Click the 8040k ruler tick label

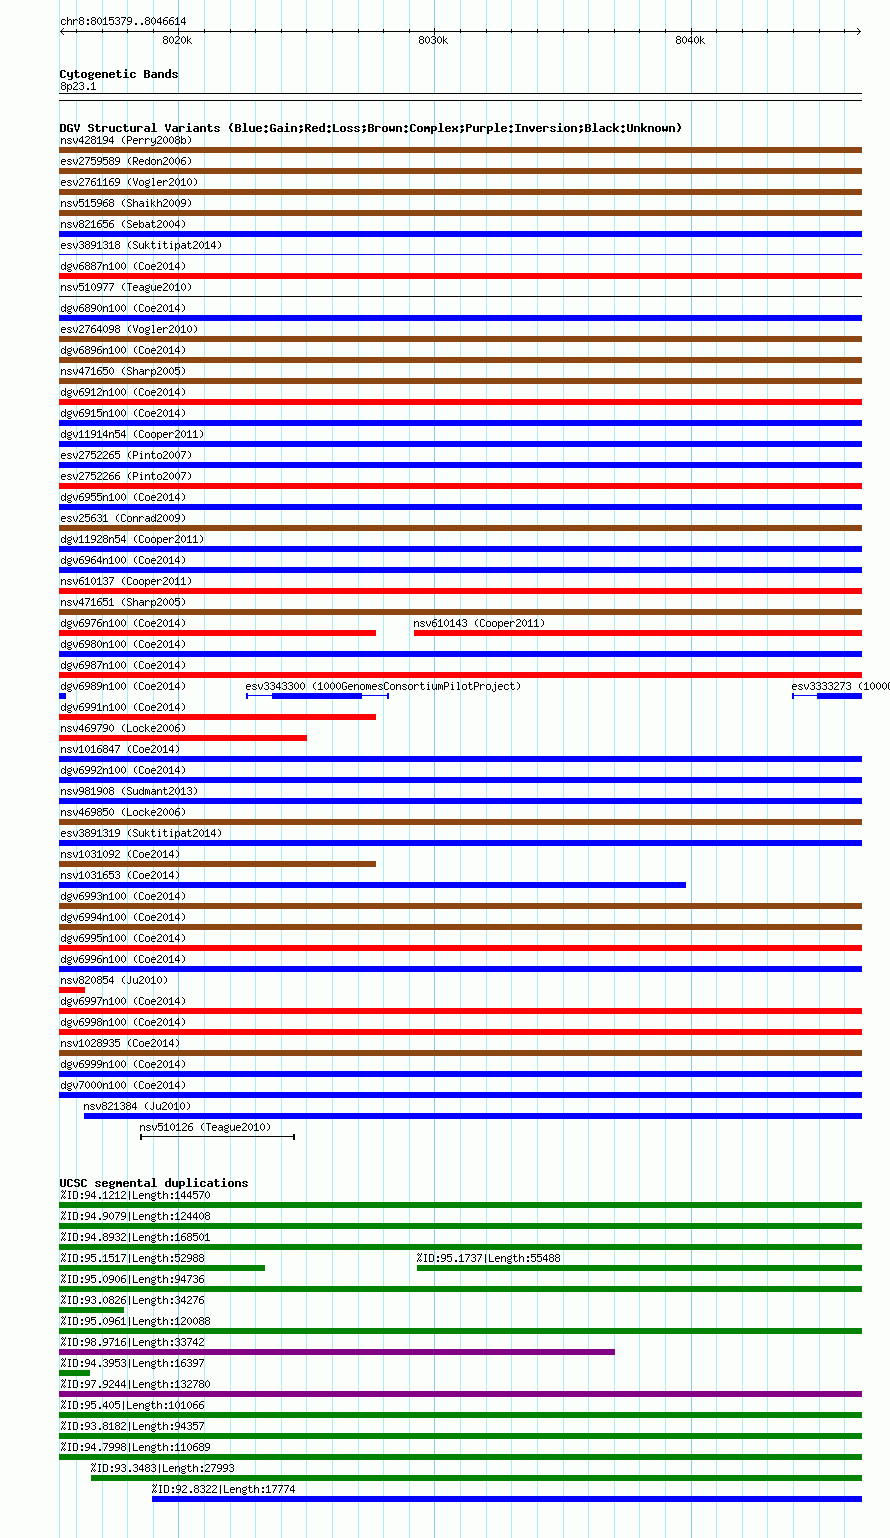coord(690,40)
